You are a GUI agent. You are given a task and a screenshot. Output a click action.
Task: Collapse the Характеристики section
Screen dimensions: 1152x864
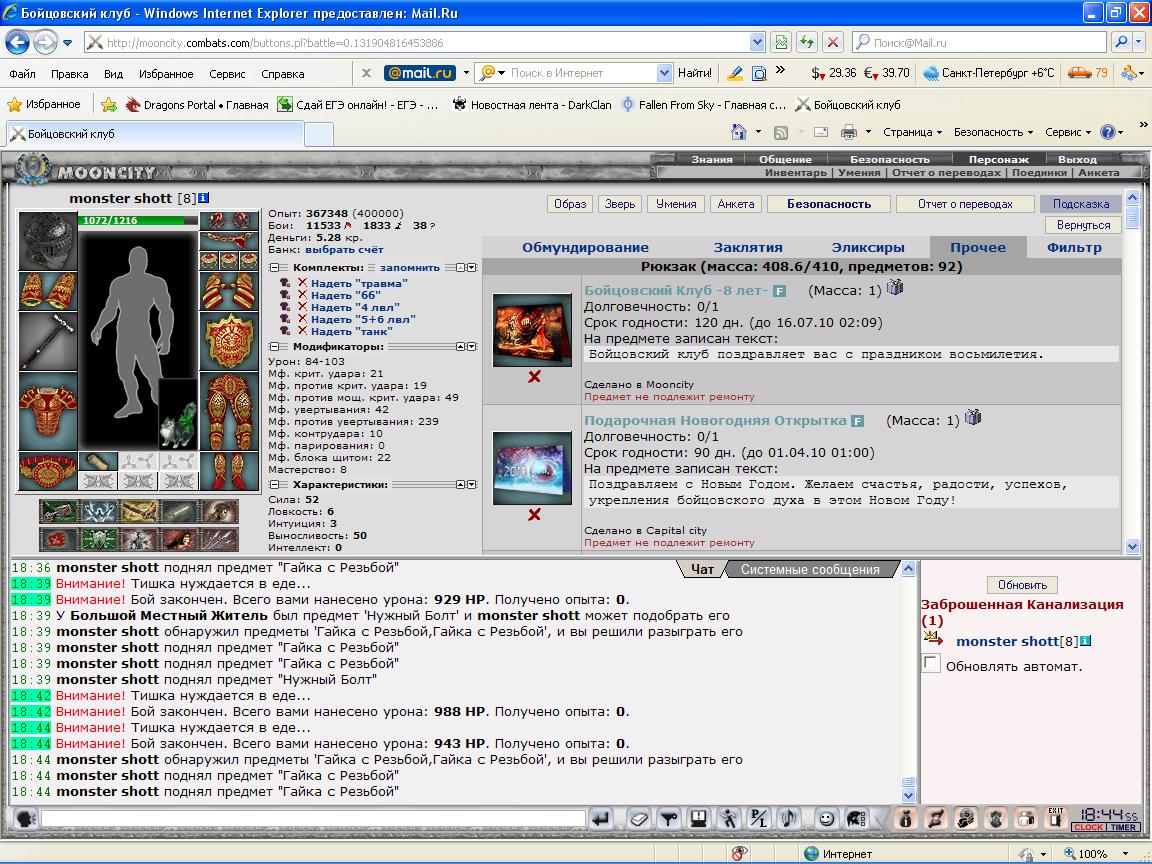coord(274,485)
